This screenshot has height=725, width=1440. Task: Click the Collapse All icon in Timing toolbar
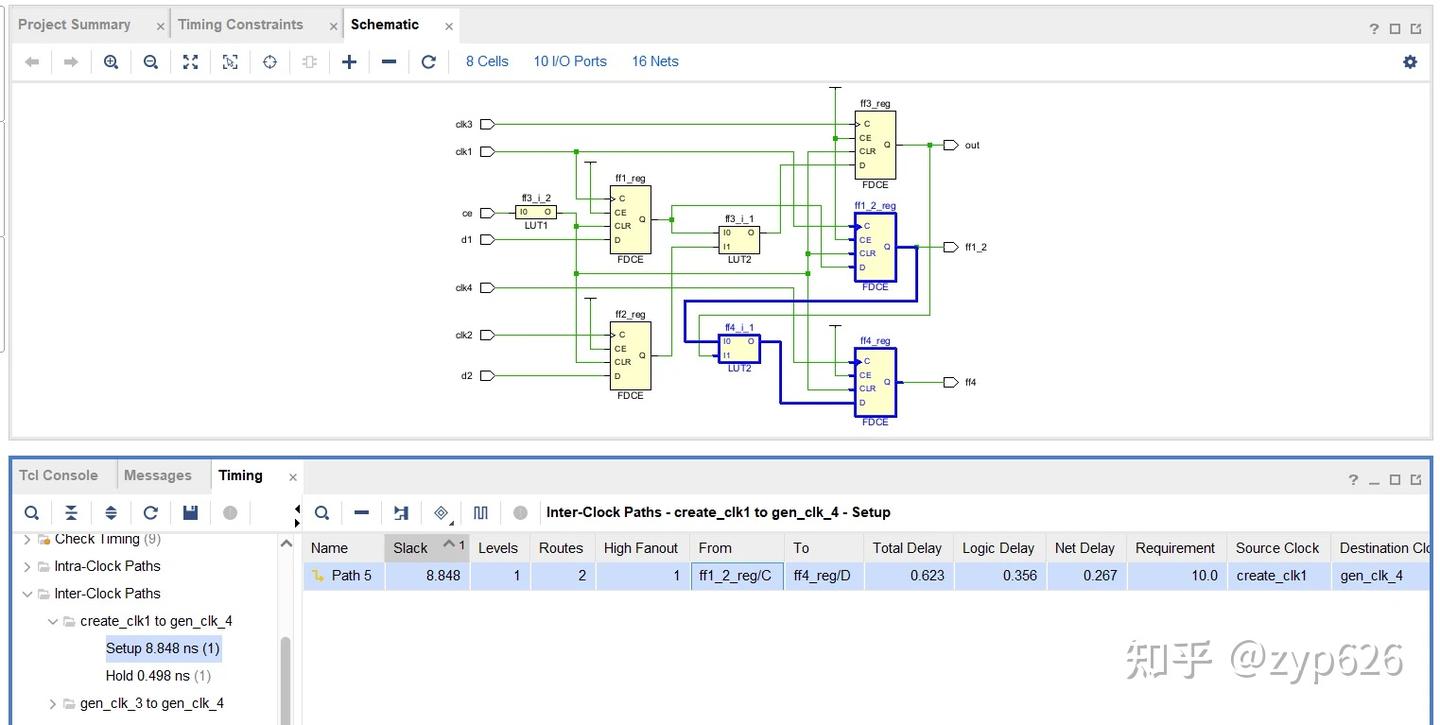(71, 513)
